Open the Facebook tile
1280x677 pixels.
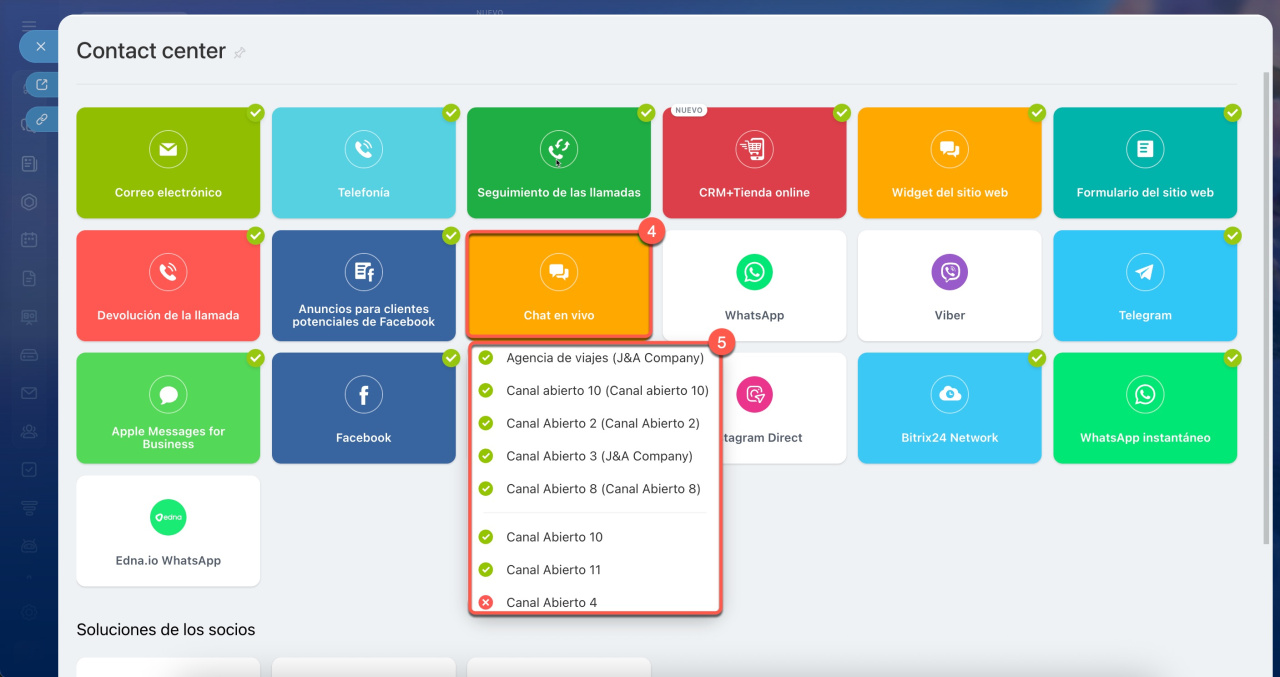(363, 408)
